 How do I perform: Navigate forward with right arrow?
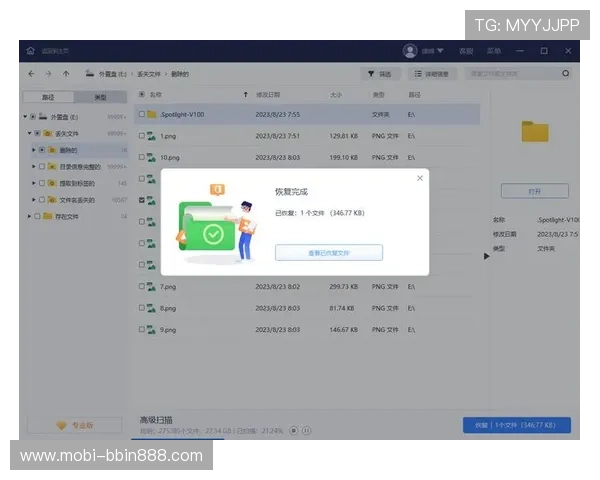48,74
